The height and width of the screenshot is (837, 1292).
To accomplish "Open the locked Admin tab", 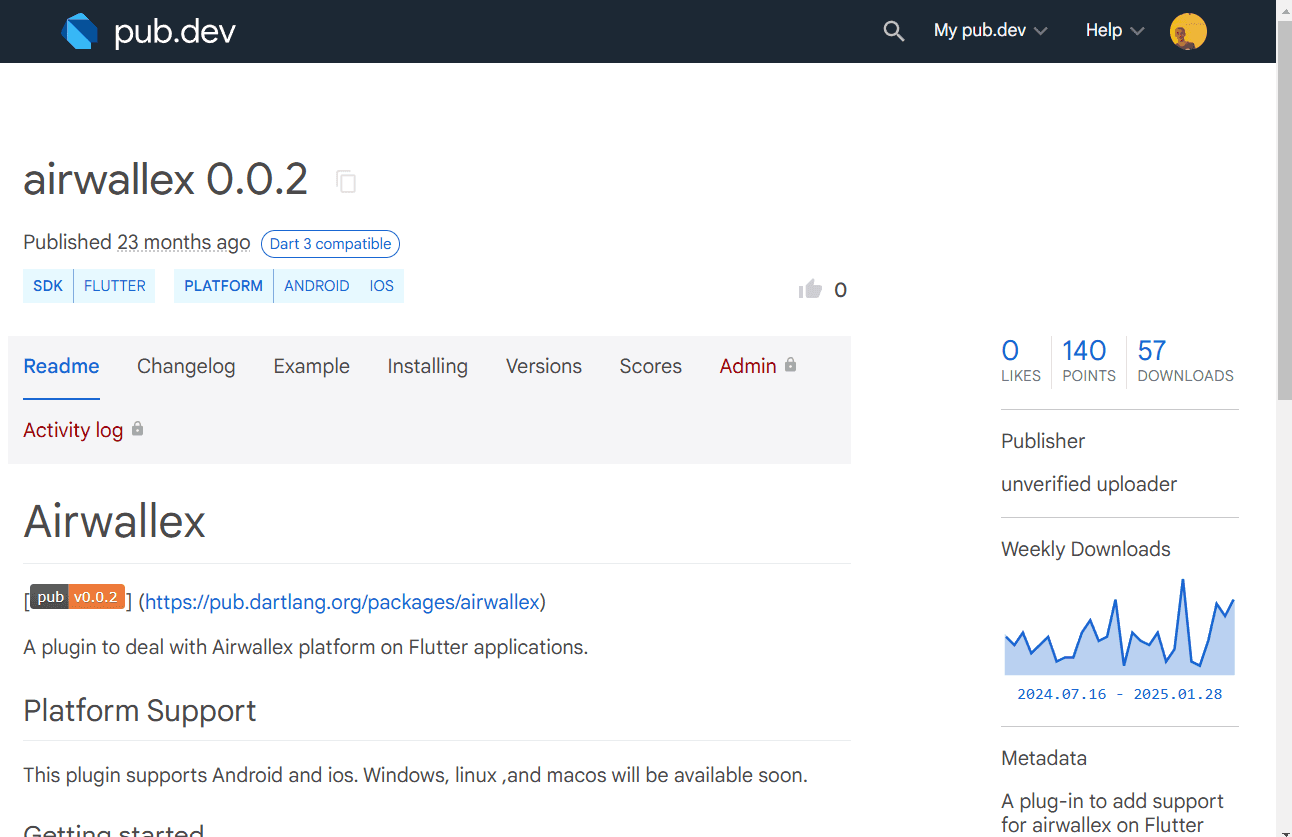I will point(758,366).
